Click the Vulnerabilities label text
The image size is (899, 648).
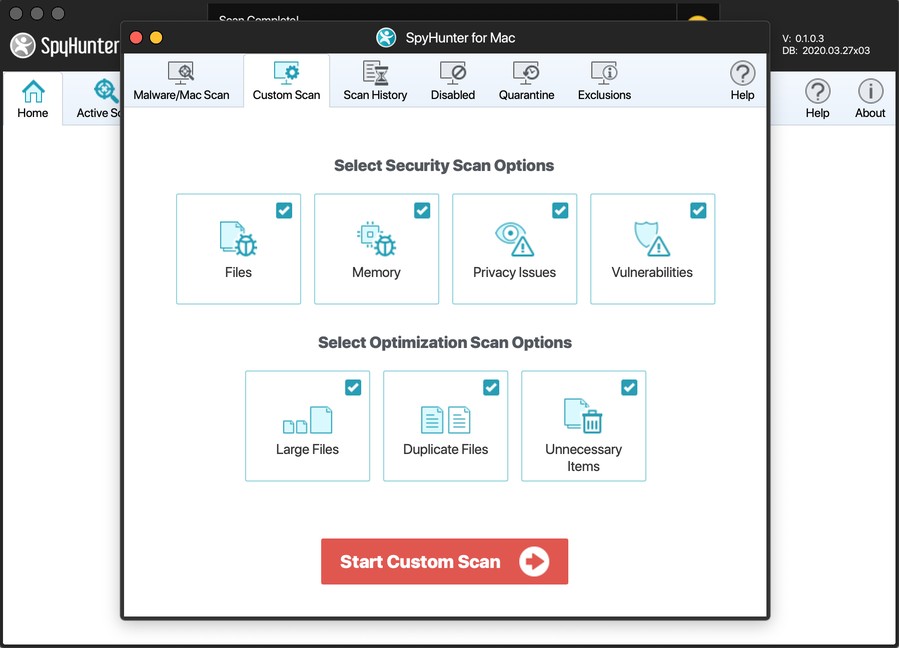[x=652, y=272]
